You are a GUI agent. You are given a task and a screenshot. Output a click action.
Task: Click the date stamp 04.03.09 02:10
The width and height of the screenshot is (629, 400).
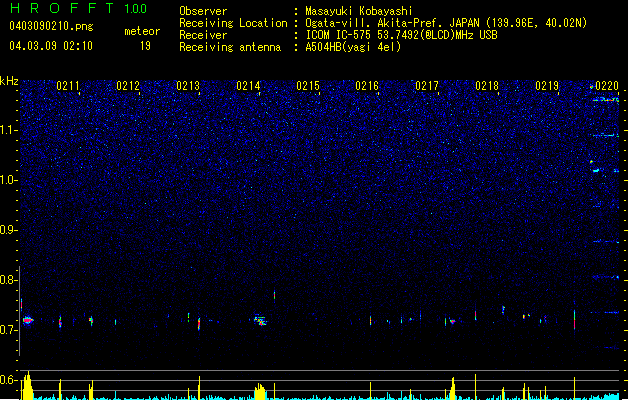[x=51, y=46]
